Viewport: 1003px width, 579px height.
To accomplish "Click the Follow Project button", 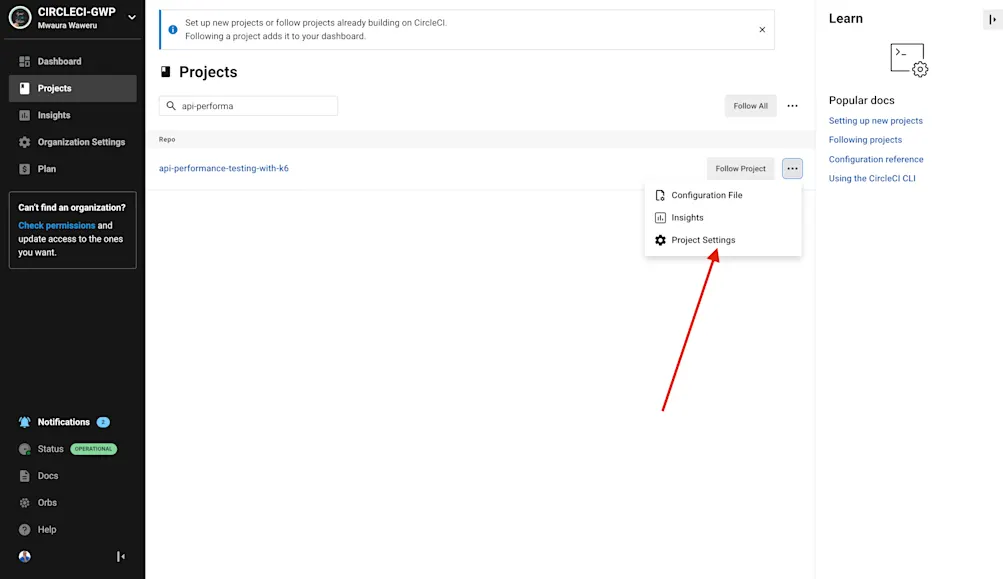I will click(x=740, y=169).
